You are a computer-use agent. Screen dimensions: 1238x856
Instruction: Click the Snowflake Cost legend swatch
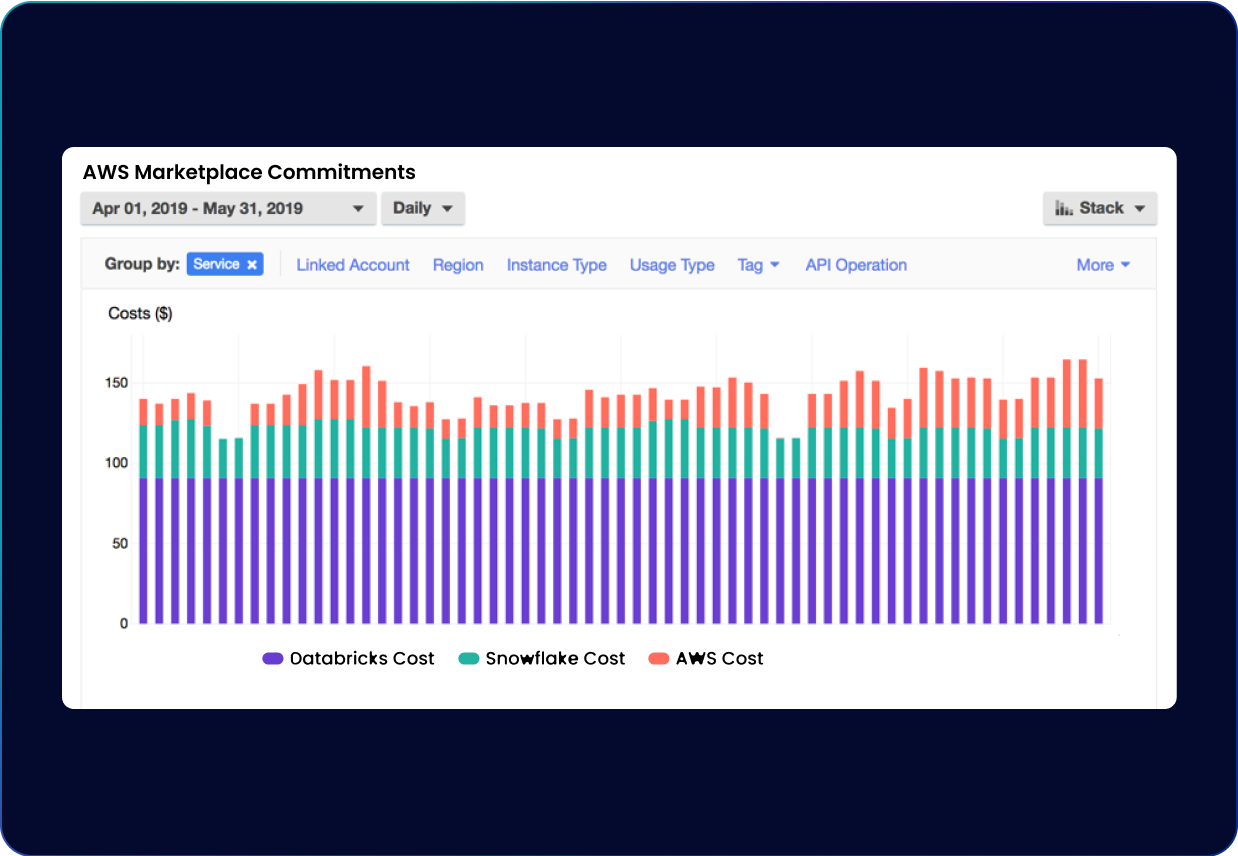tap(469, 659)
